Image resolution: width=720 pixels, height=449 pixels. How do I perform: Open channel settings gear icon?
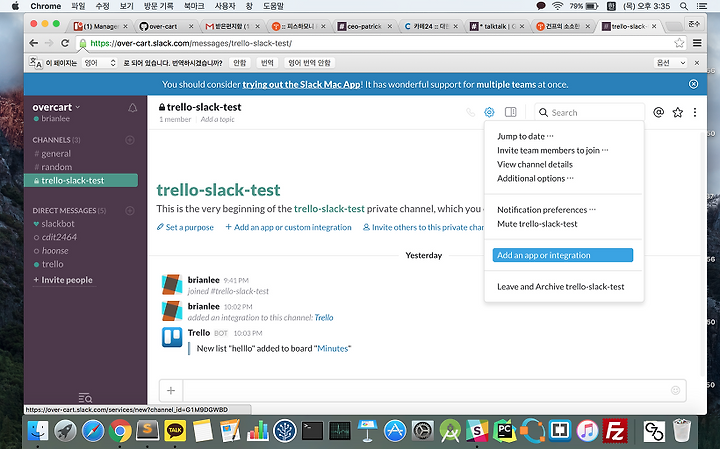coord(489,112)
